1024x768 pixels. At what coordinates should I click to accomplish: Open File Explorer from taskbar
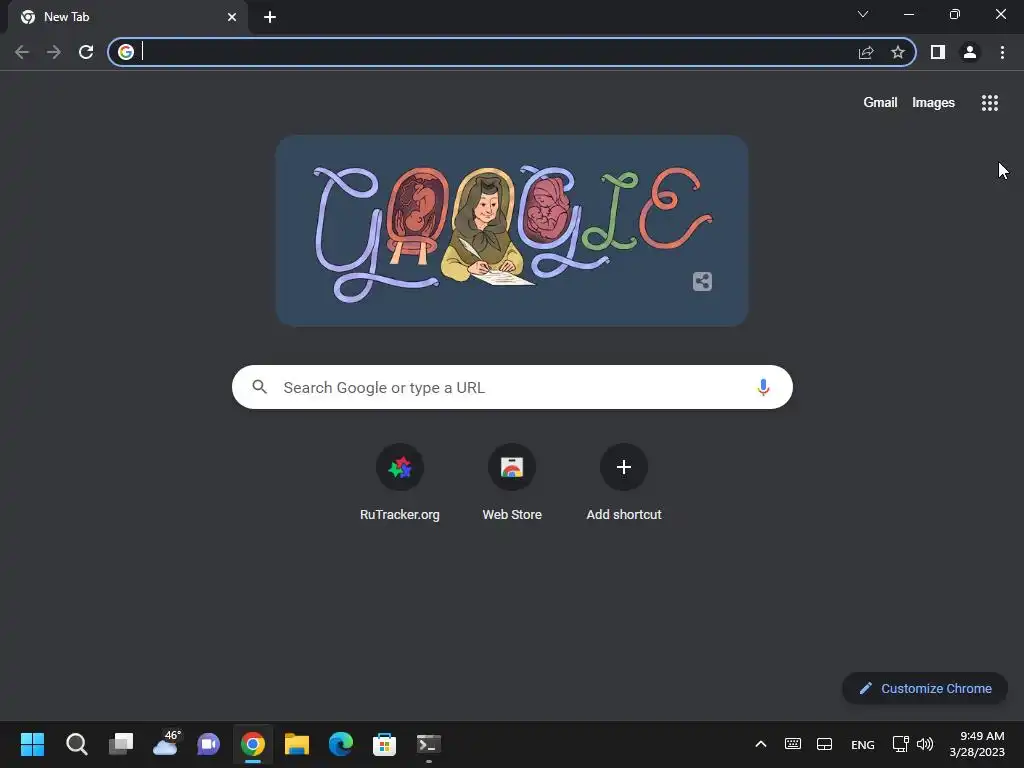click(296, 744)
